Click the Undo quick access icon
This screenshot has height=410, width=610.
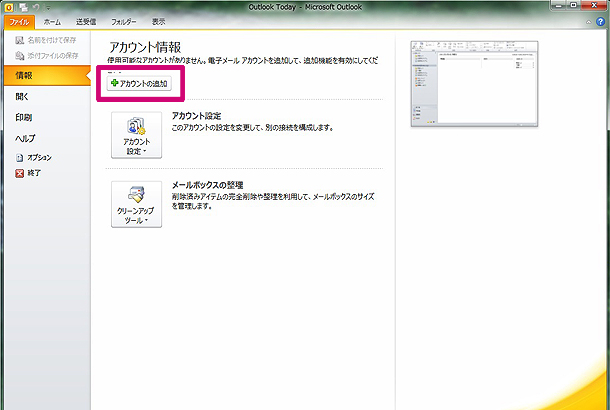(36, 7)
